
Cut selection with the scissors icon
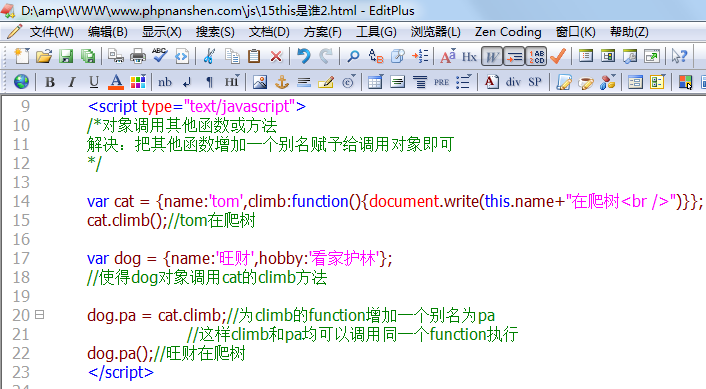(209, 56)
